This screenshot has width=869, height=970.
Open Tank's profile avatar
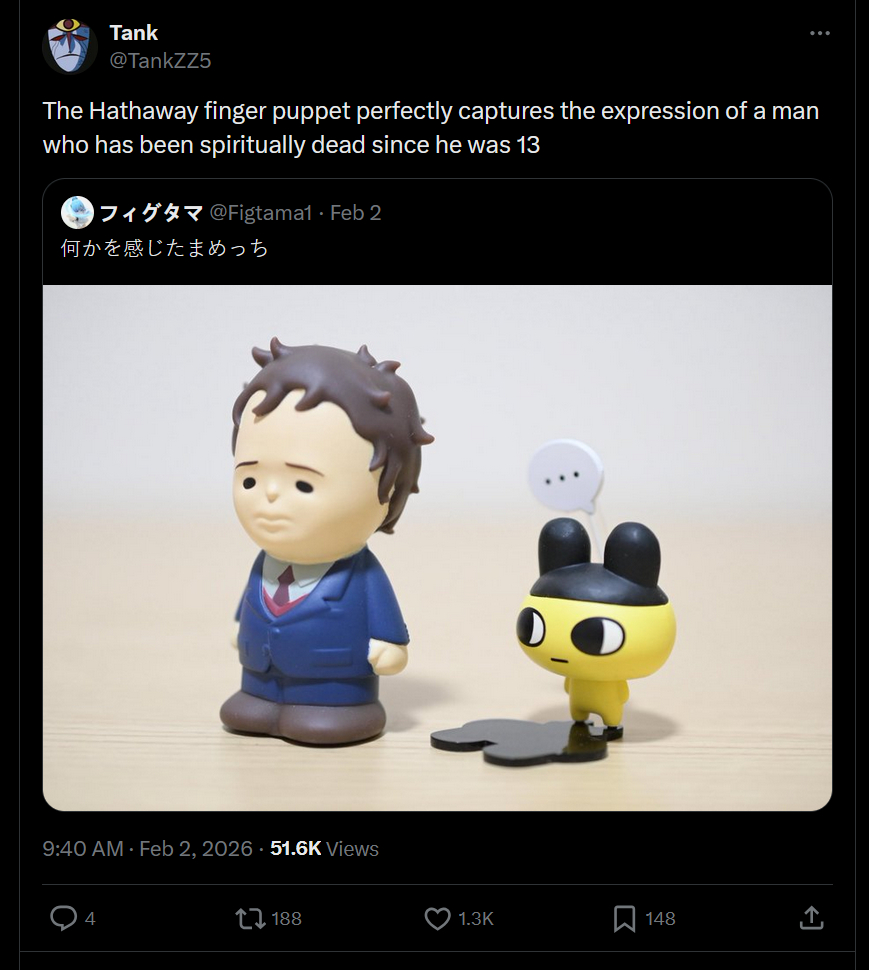tap(69, 46)
